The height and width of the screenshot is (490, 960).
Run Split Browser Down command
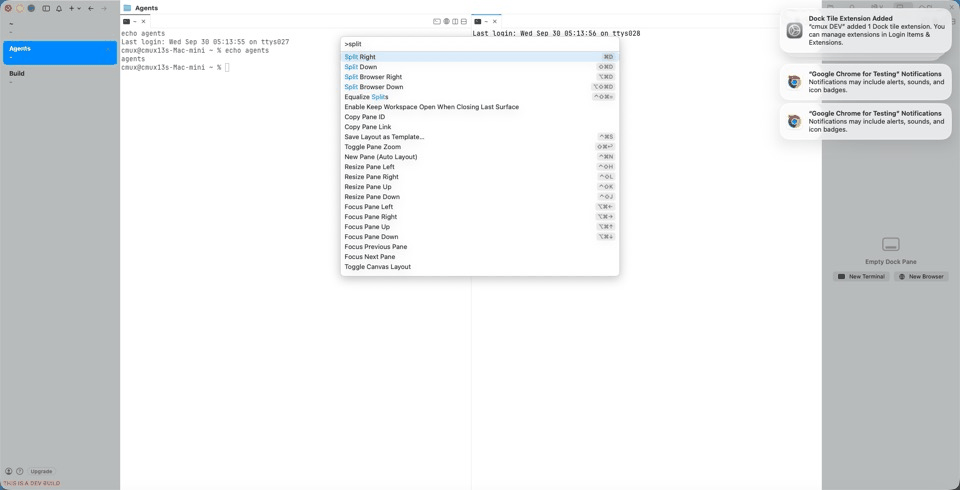pos(479,87)
